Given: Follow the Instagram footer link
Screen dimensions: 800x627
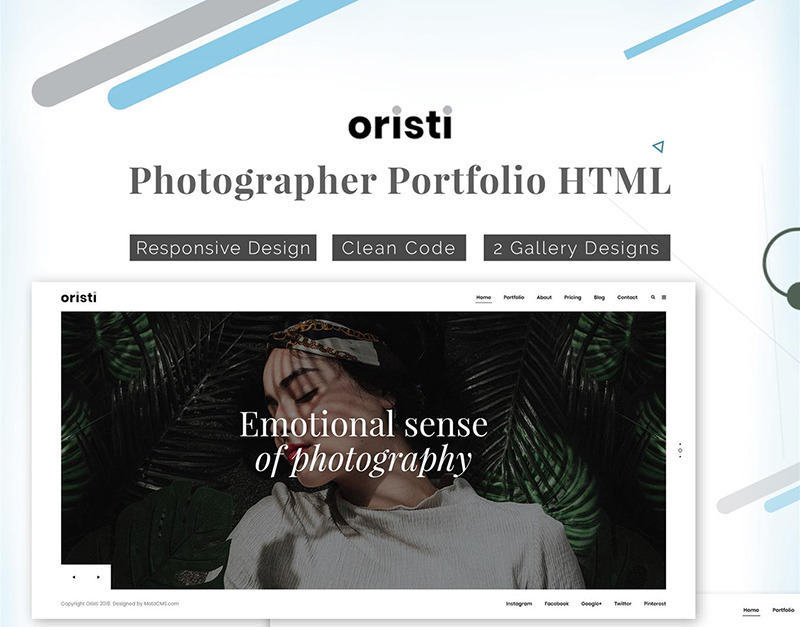Looking at the screenshot, I should 519,604.
